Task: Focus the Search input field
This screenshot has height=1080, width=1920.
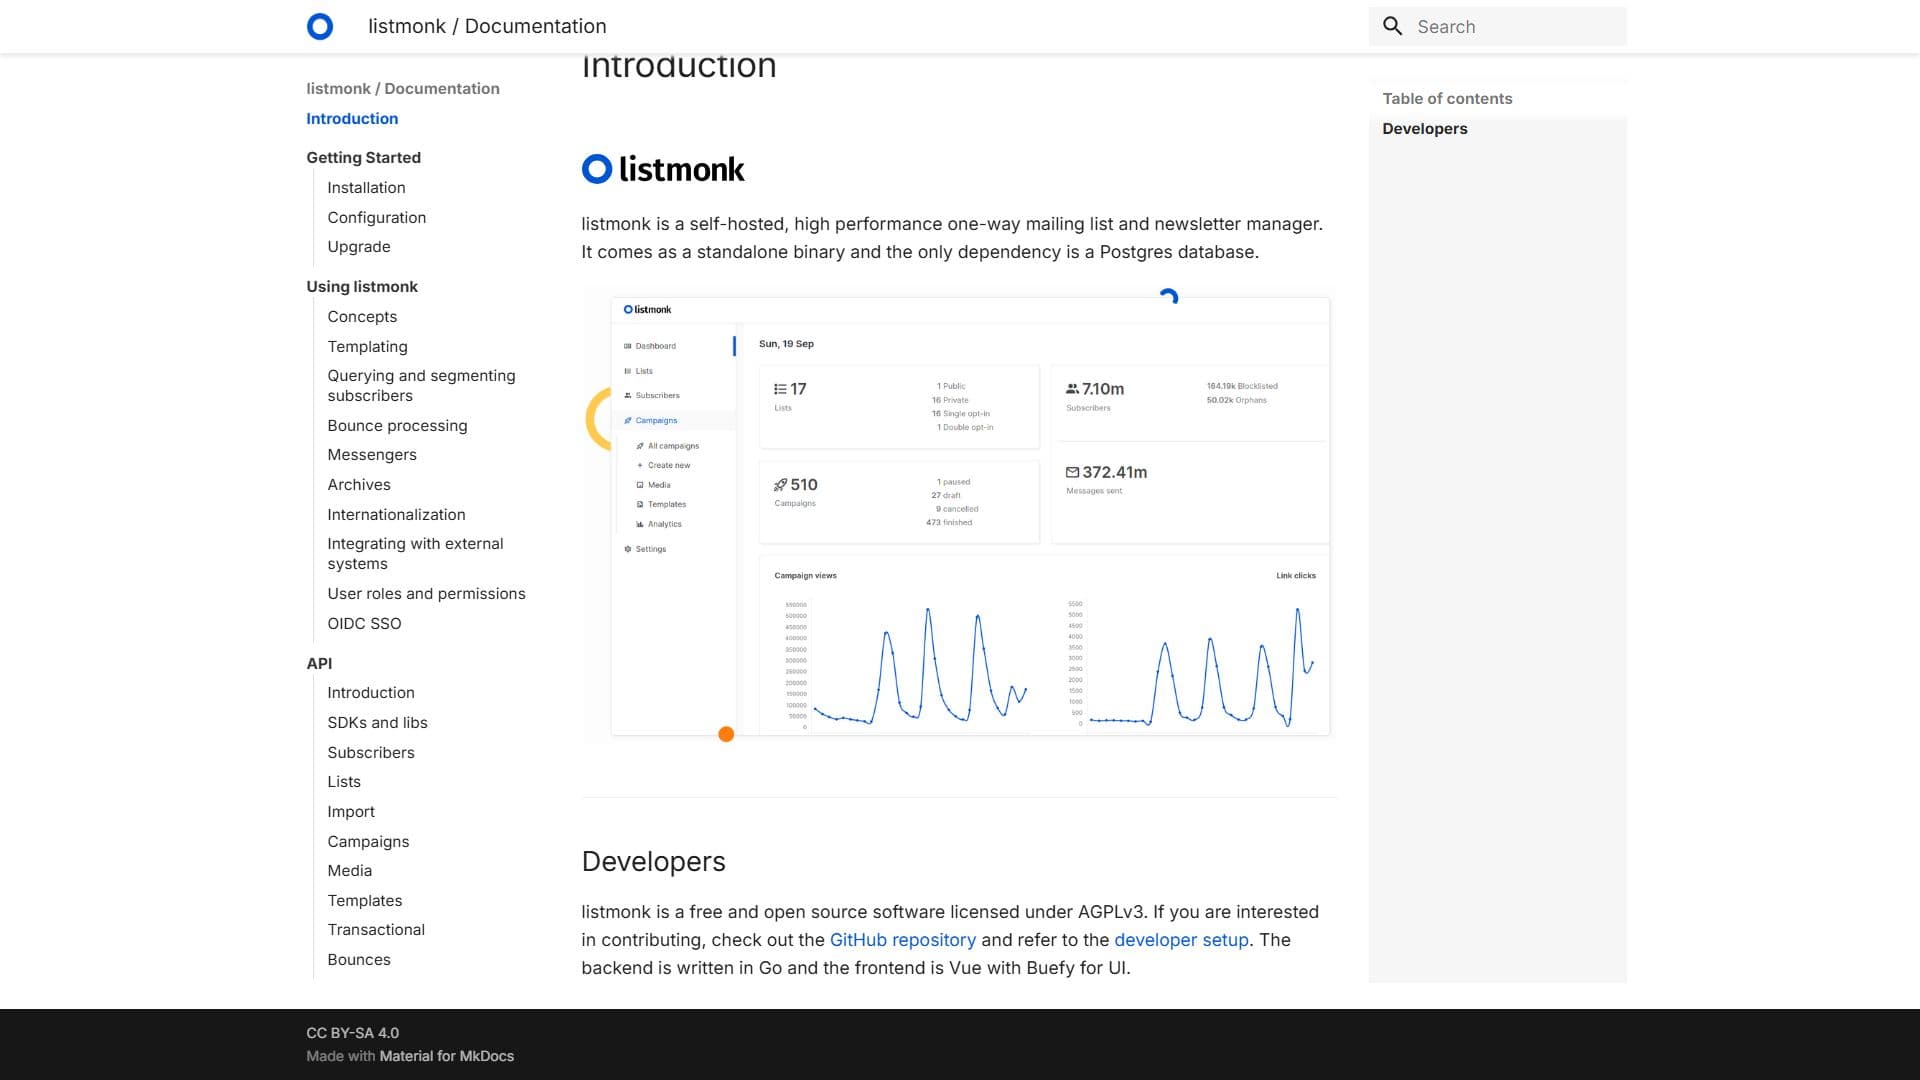Action: click(x=1497, y=26)
